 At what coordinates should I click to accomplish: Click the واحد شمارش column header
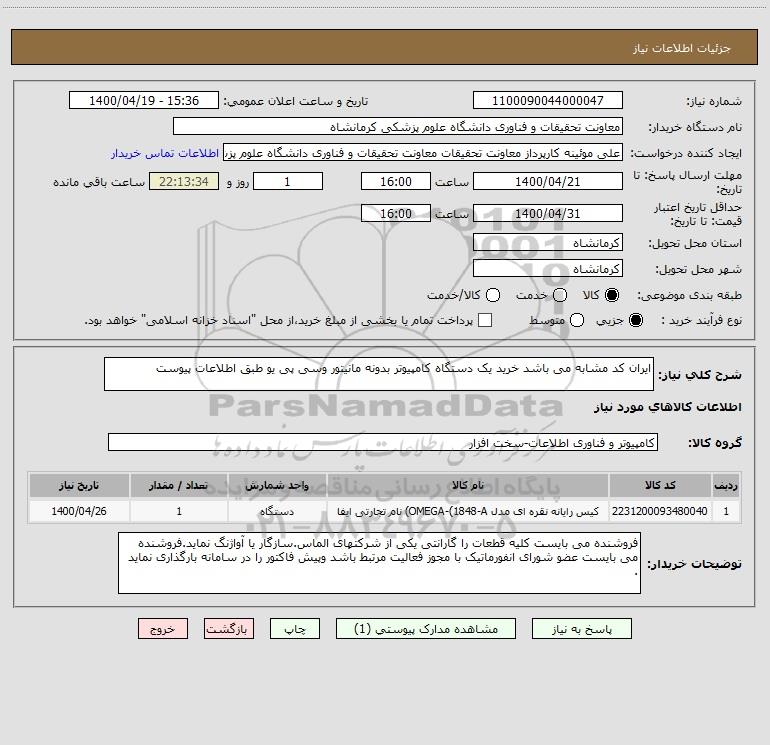click(277, 485)
